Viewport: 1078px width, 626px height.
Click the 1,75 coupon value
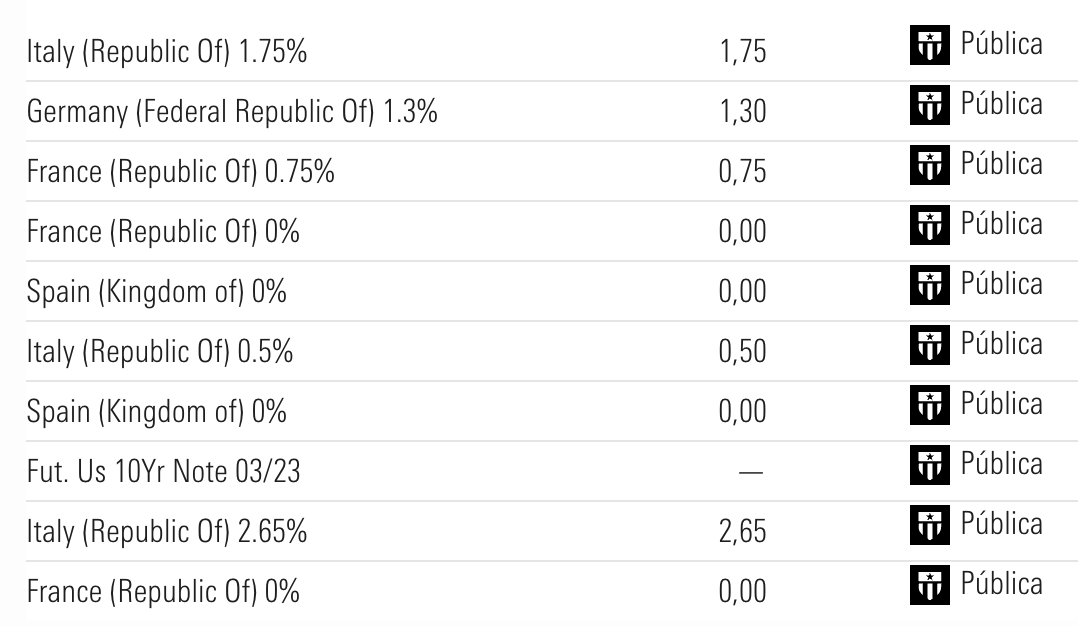742,53
